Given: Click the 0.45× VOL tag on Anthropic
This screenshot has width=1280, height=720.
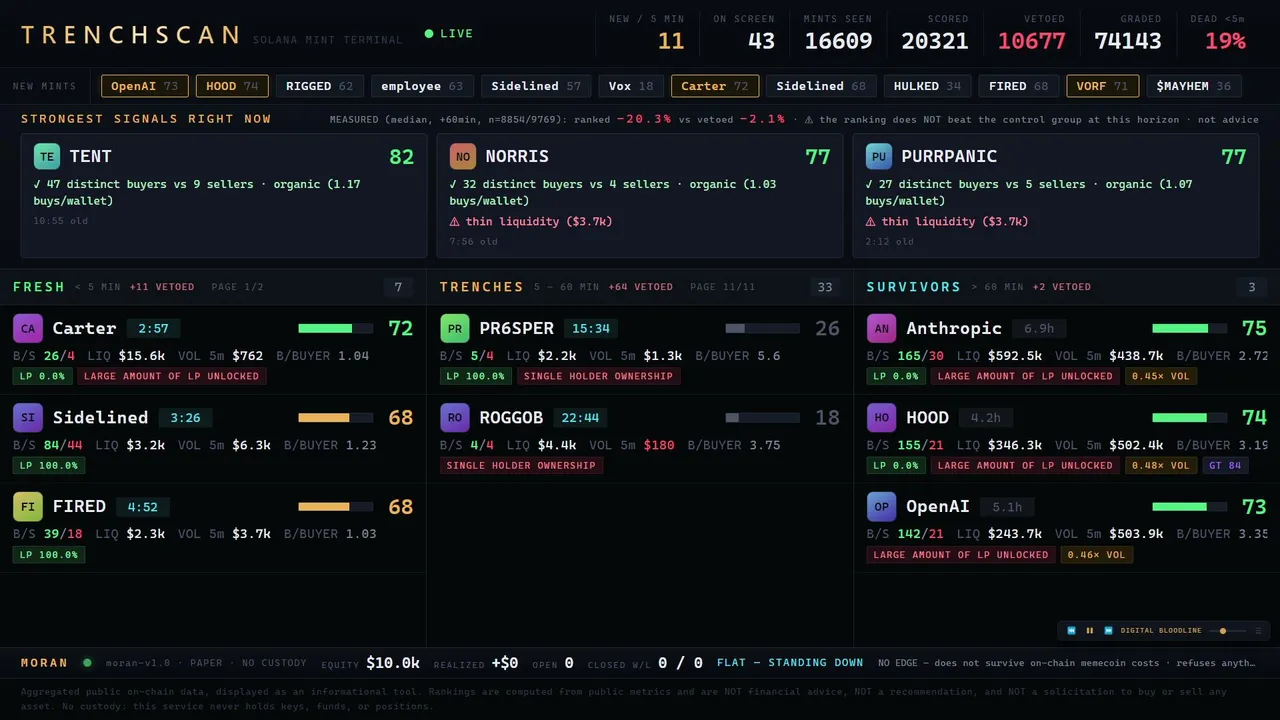Looking at the screenshot, I should pyautogui.click(x=1161, y=376).
